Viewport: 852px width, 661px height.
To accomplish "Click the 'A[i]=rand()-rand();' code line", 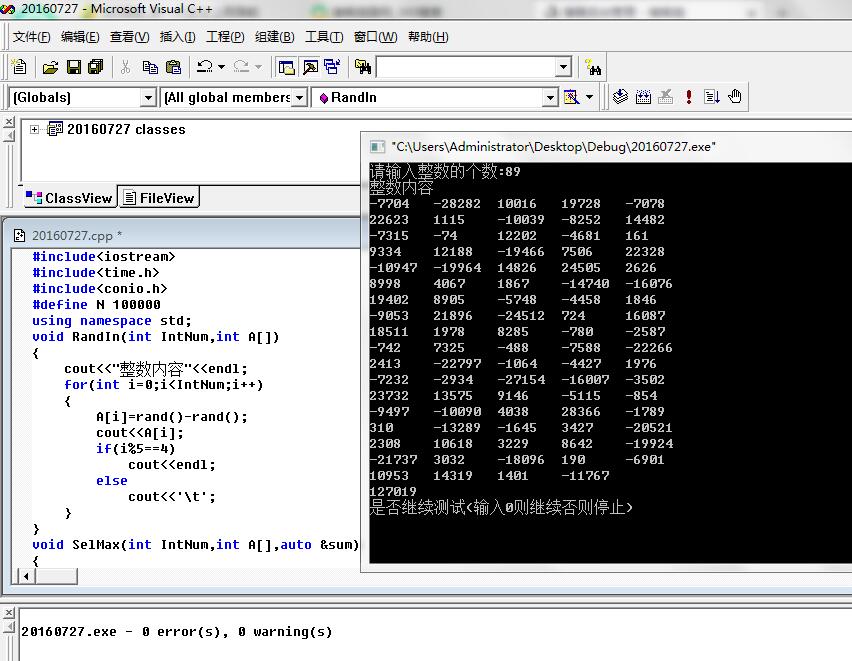I will [x=172, y=417].
